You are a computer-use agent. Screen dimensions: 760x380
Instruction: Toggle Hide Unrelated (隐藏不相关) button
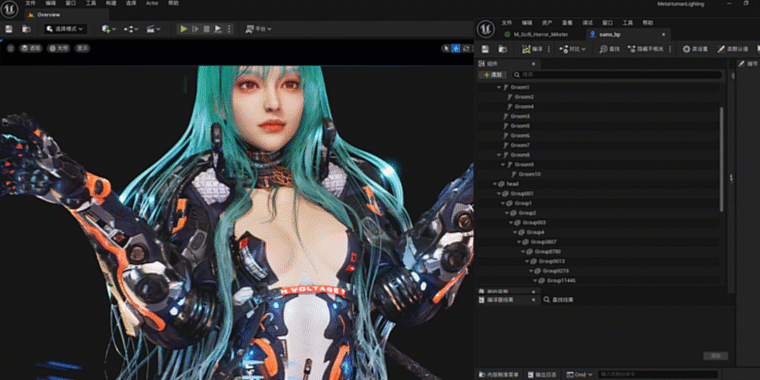pyautogui.click(x=647, y=49)
